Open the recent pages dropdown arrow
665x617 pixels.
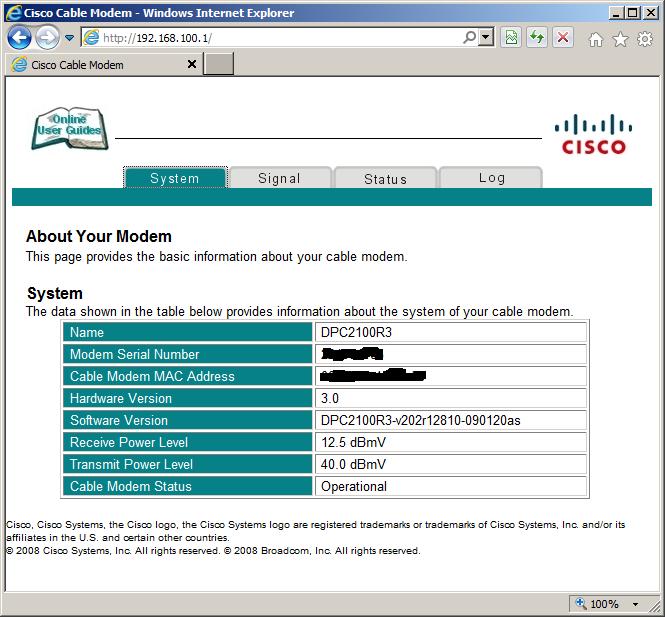pos(70,38)
